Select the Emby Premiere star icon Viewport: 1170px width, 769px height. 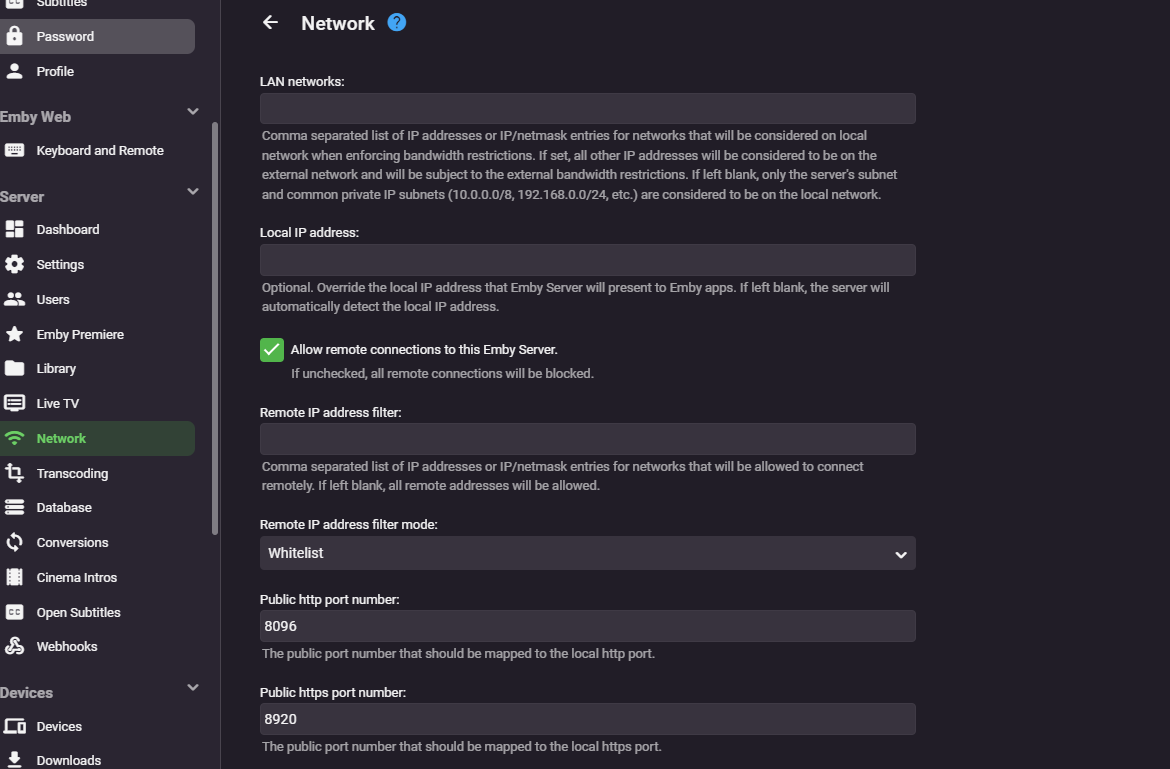pos(15,334)
